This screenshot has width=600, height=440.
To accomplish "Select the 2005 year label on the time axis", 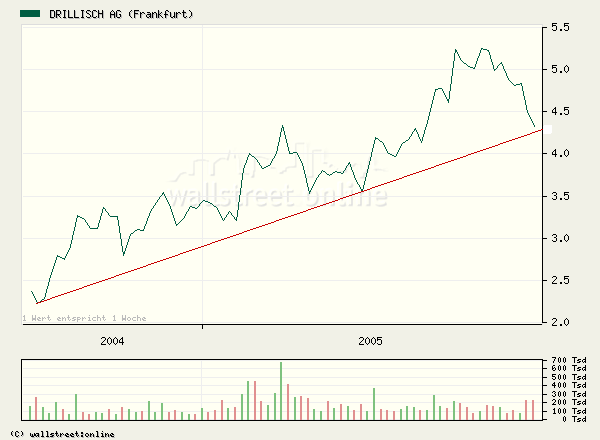I will tap(371, 341).
